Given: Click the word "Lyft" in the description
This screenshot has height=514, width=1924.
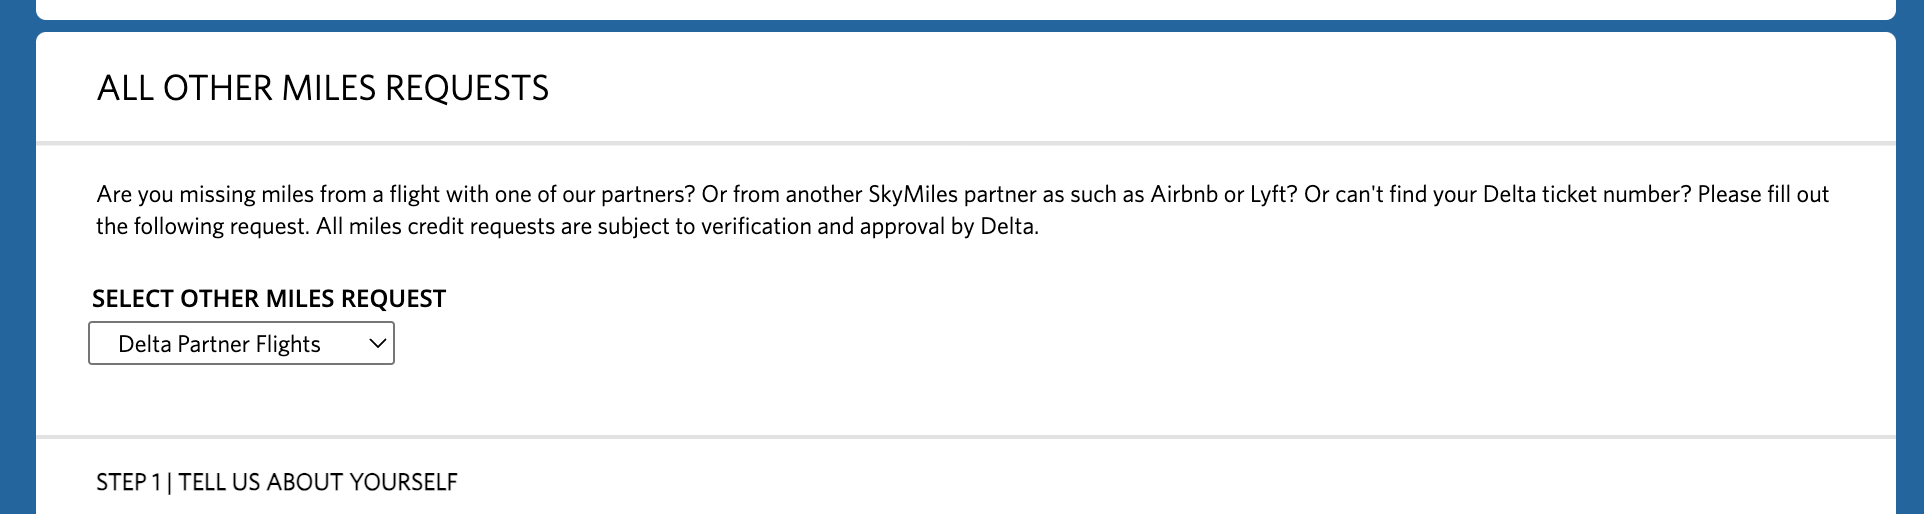Looking at the screenshot, I should [1269, 194].
